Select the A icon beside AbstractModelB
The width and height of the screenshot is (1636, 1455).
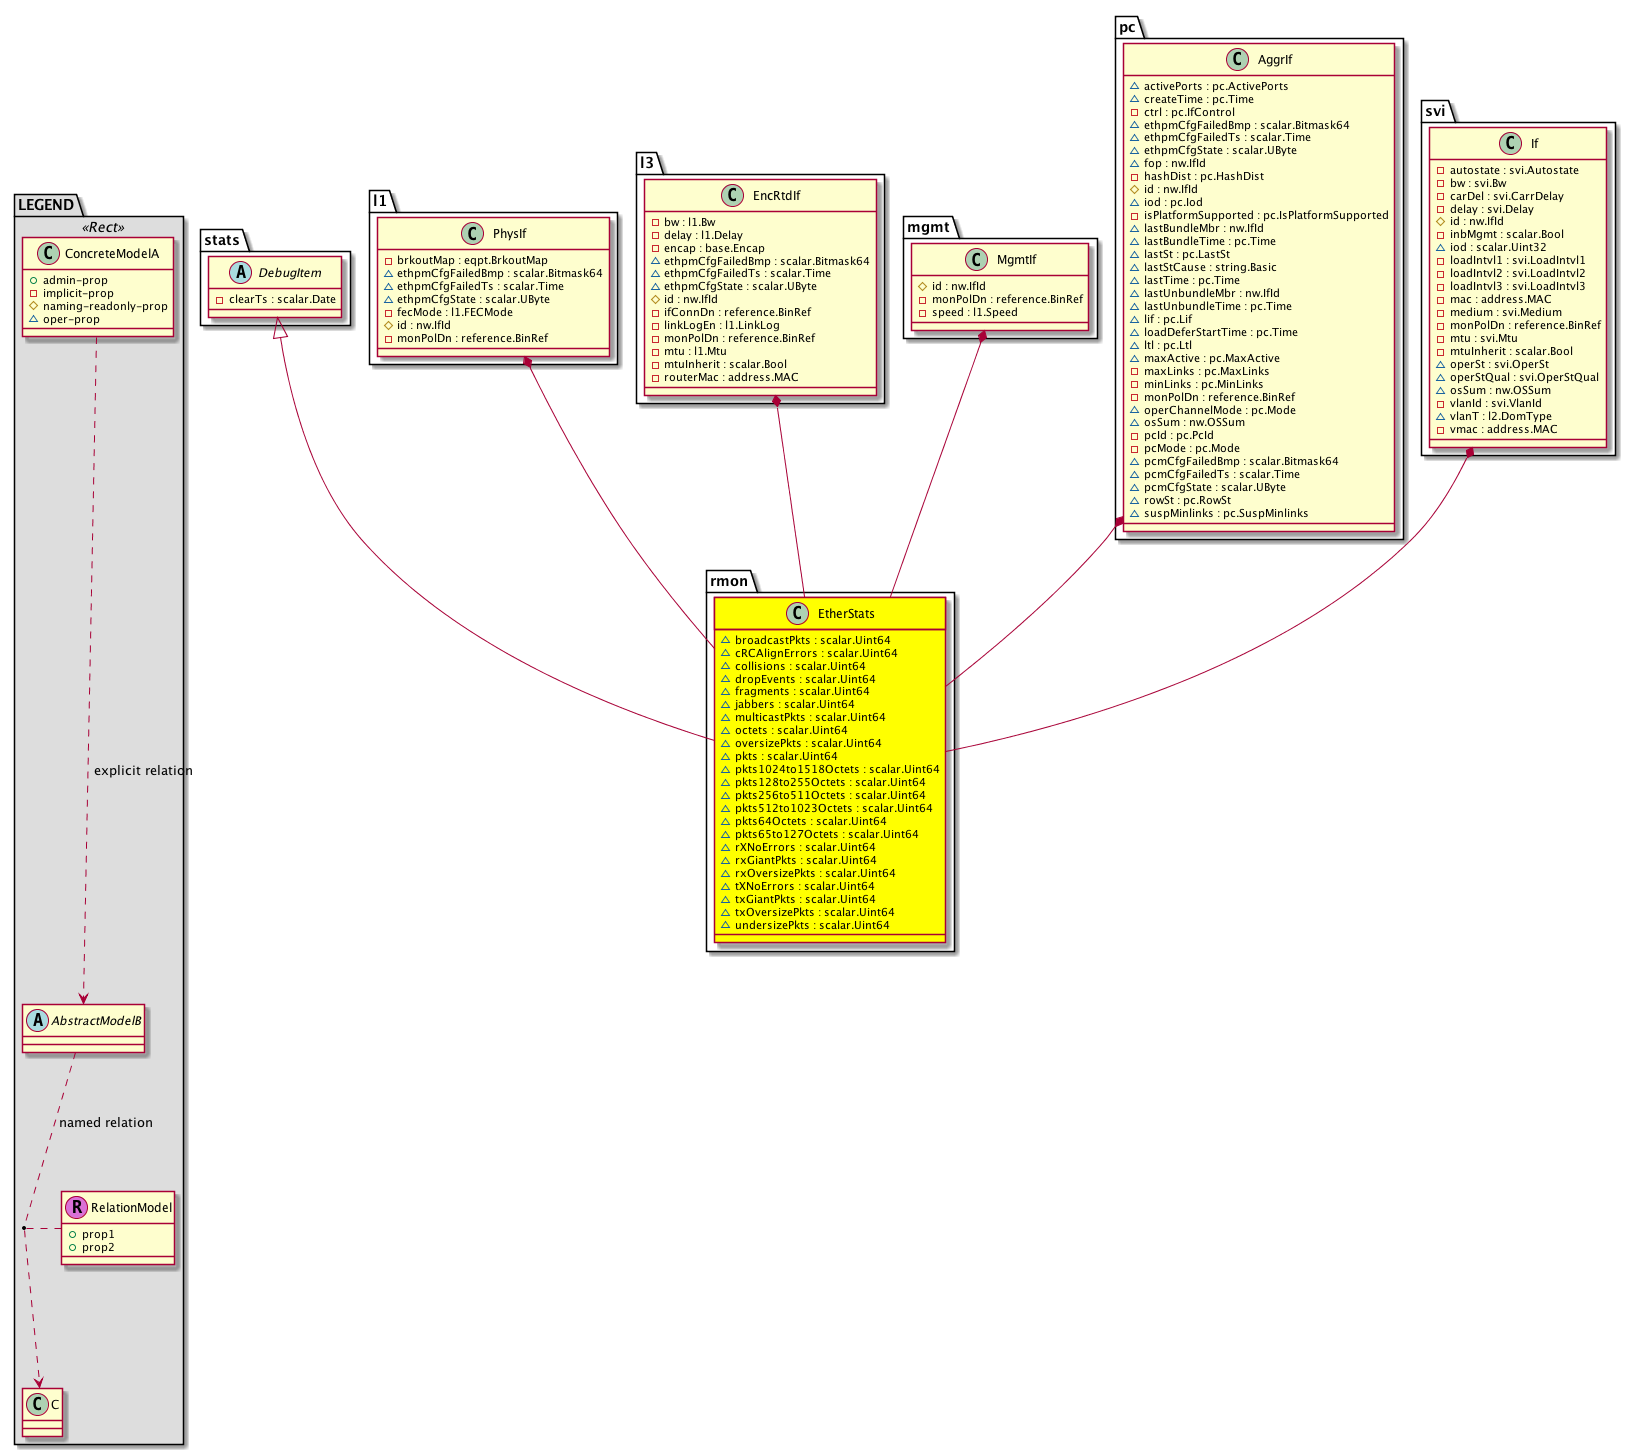tap(38, 1021)
